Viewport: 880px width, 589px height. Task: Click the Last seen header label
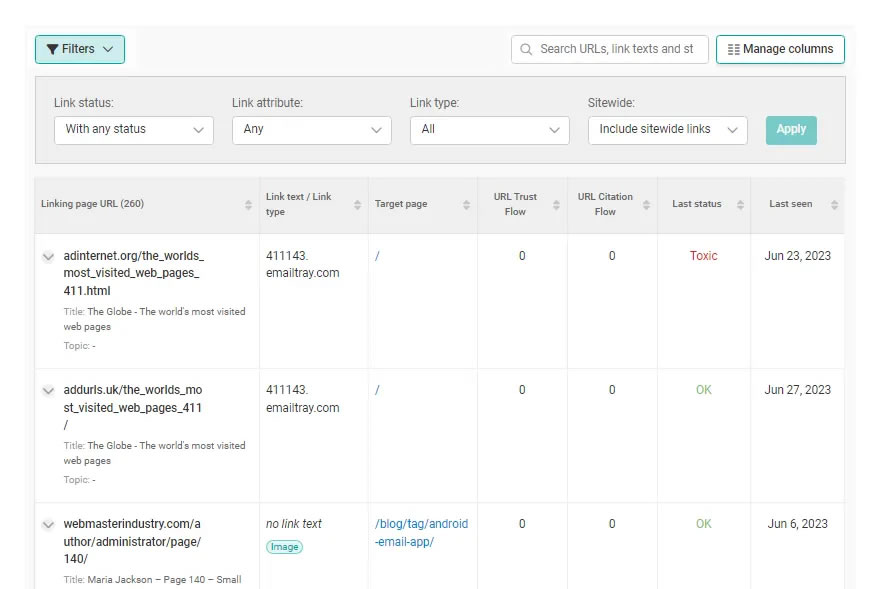click(x=790, y=204)
